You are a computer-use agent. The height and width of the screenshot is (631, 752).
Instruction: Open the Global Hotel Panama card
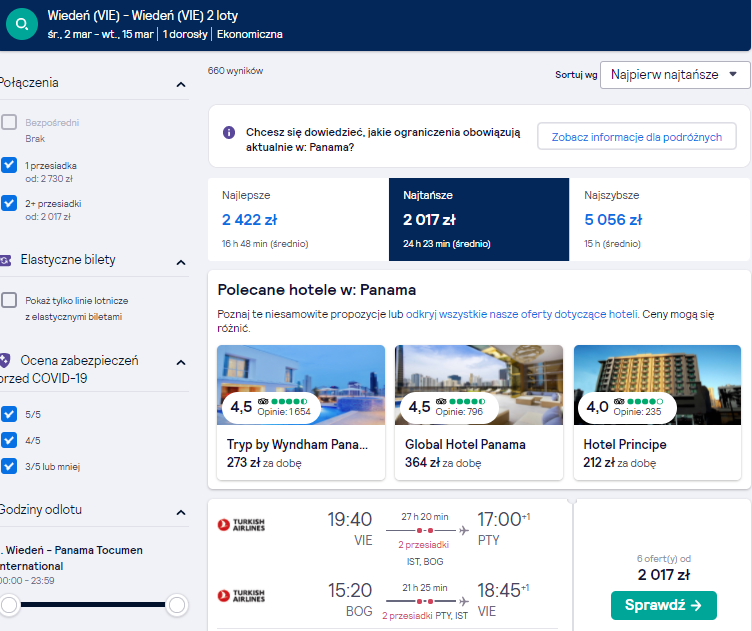[x=479, y=412]
